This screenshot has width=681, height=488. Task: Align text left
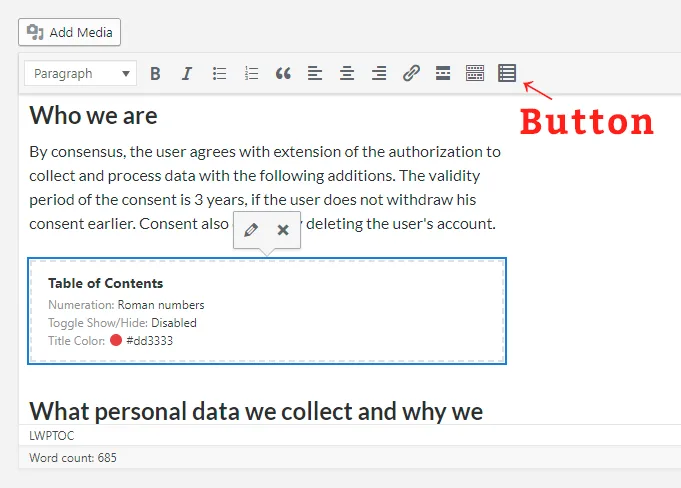pos(315,73)
